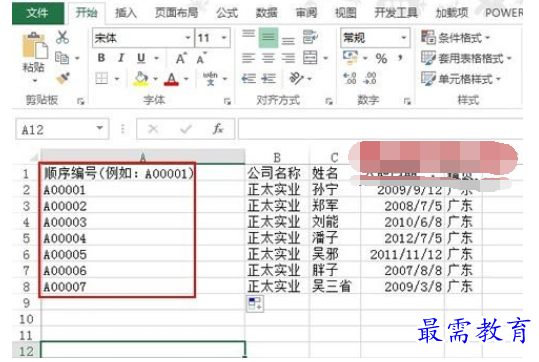Select row 5 header
The image size is (539, 362).
(x=26, y=238)
